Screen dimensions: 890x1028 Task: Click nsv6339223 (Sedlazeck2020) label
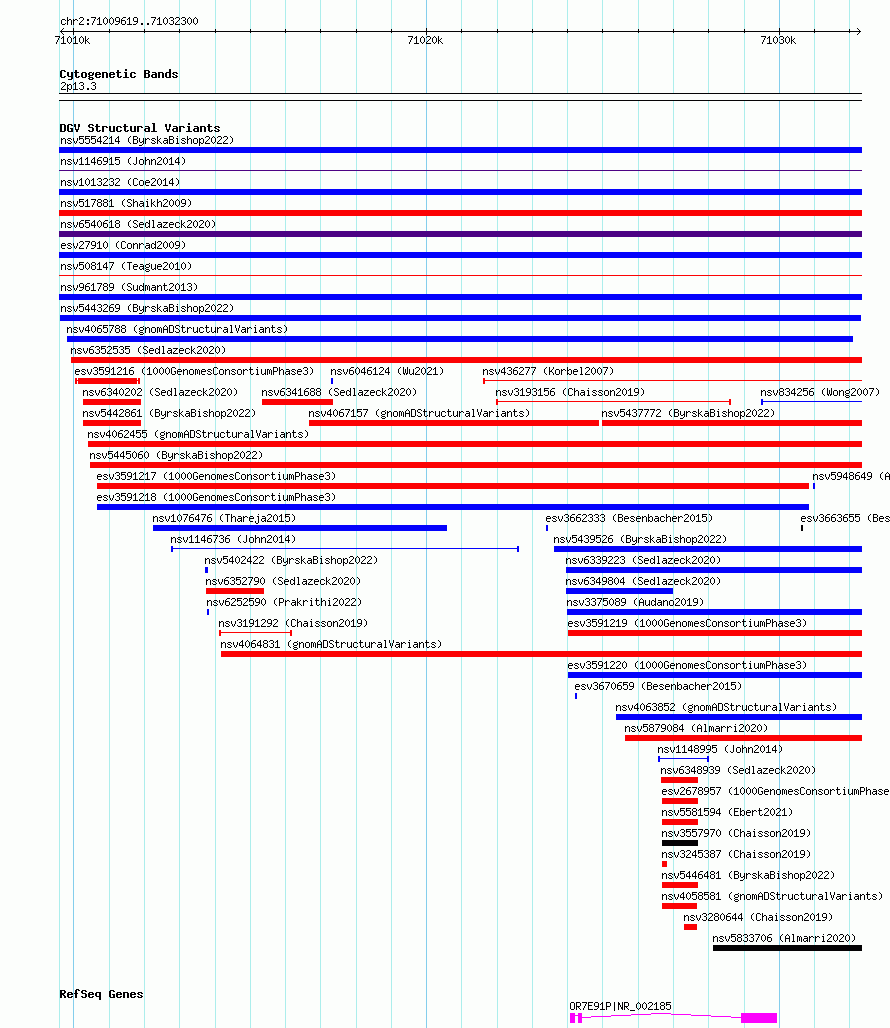643,560
